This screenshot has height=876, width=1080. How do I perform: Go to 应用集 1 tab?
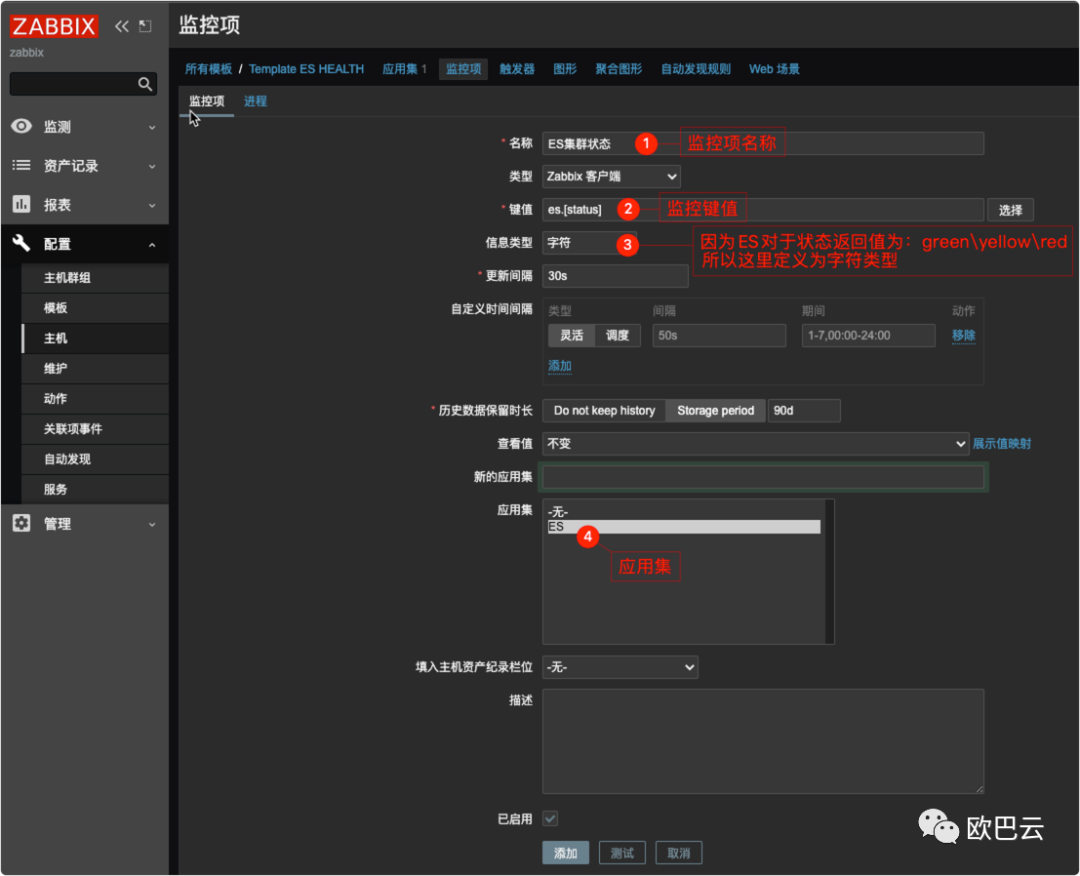pyautogui.click(x=404, y=69)
